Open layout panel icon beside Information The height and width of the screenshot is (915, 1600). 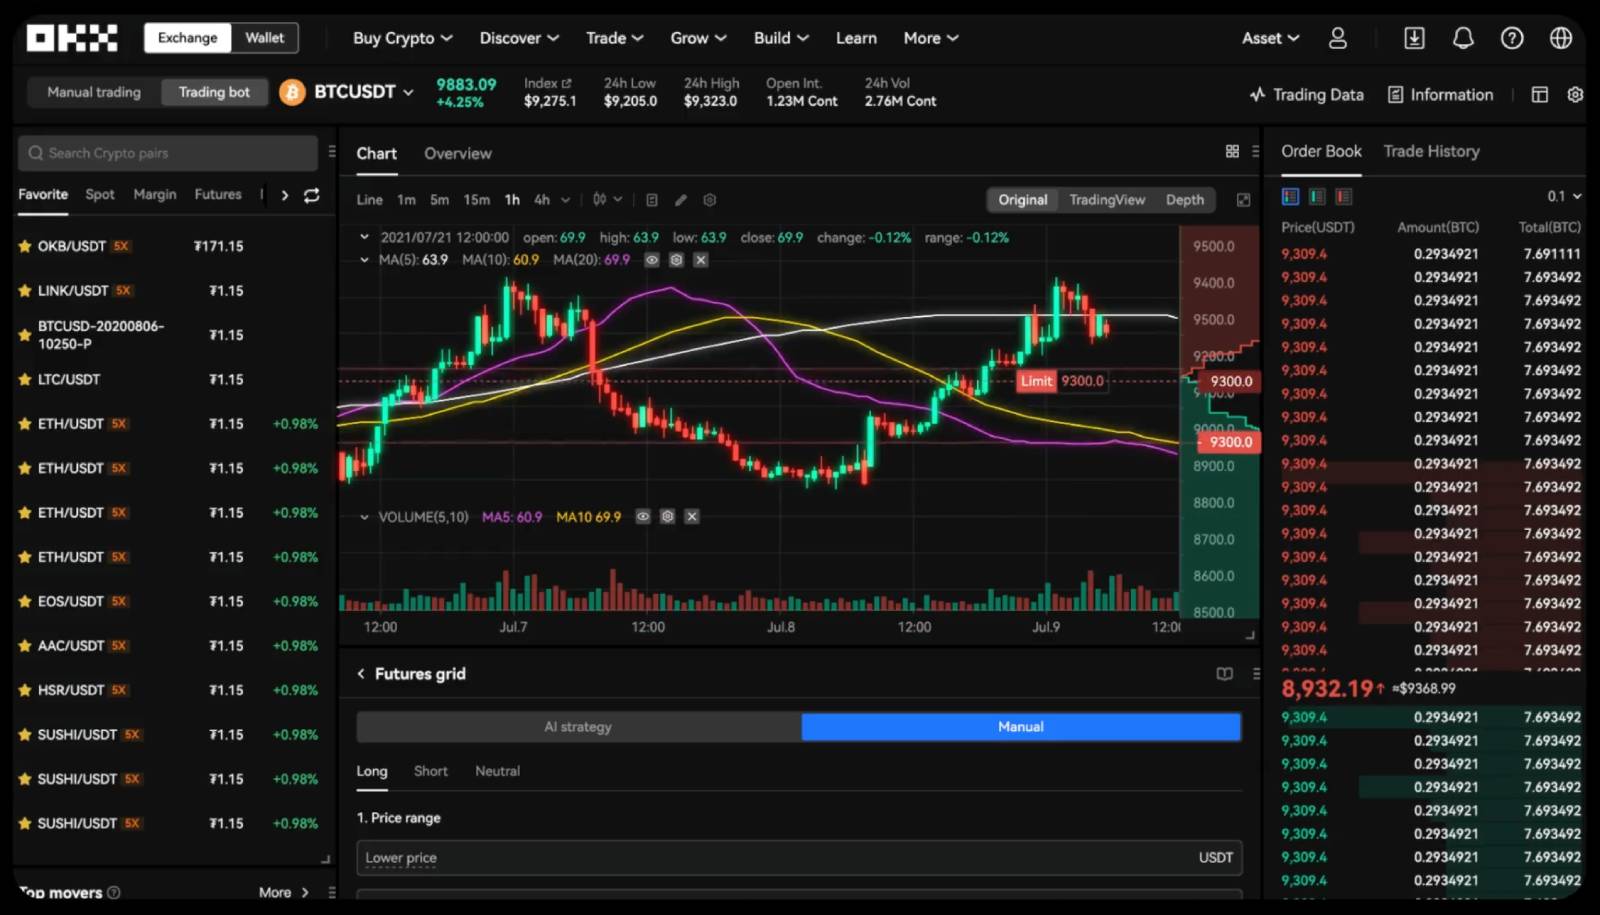tap(1540, 94)
